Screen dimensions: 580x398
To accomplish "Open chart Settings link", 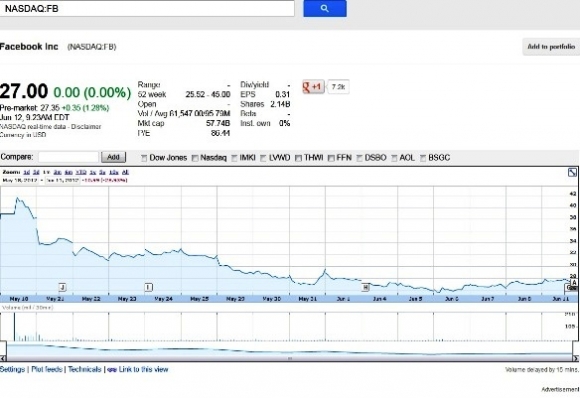I will click(x=12, y=369).
